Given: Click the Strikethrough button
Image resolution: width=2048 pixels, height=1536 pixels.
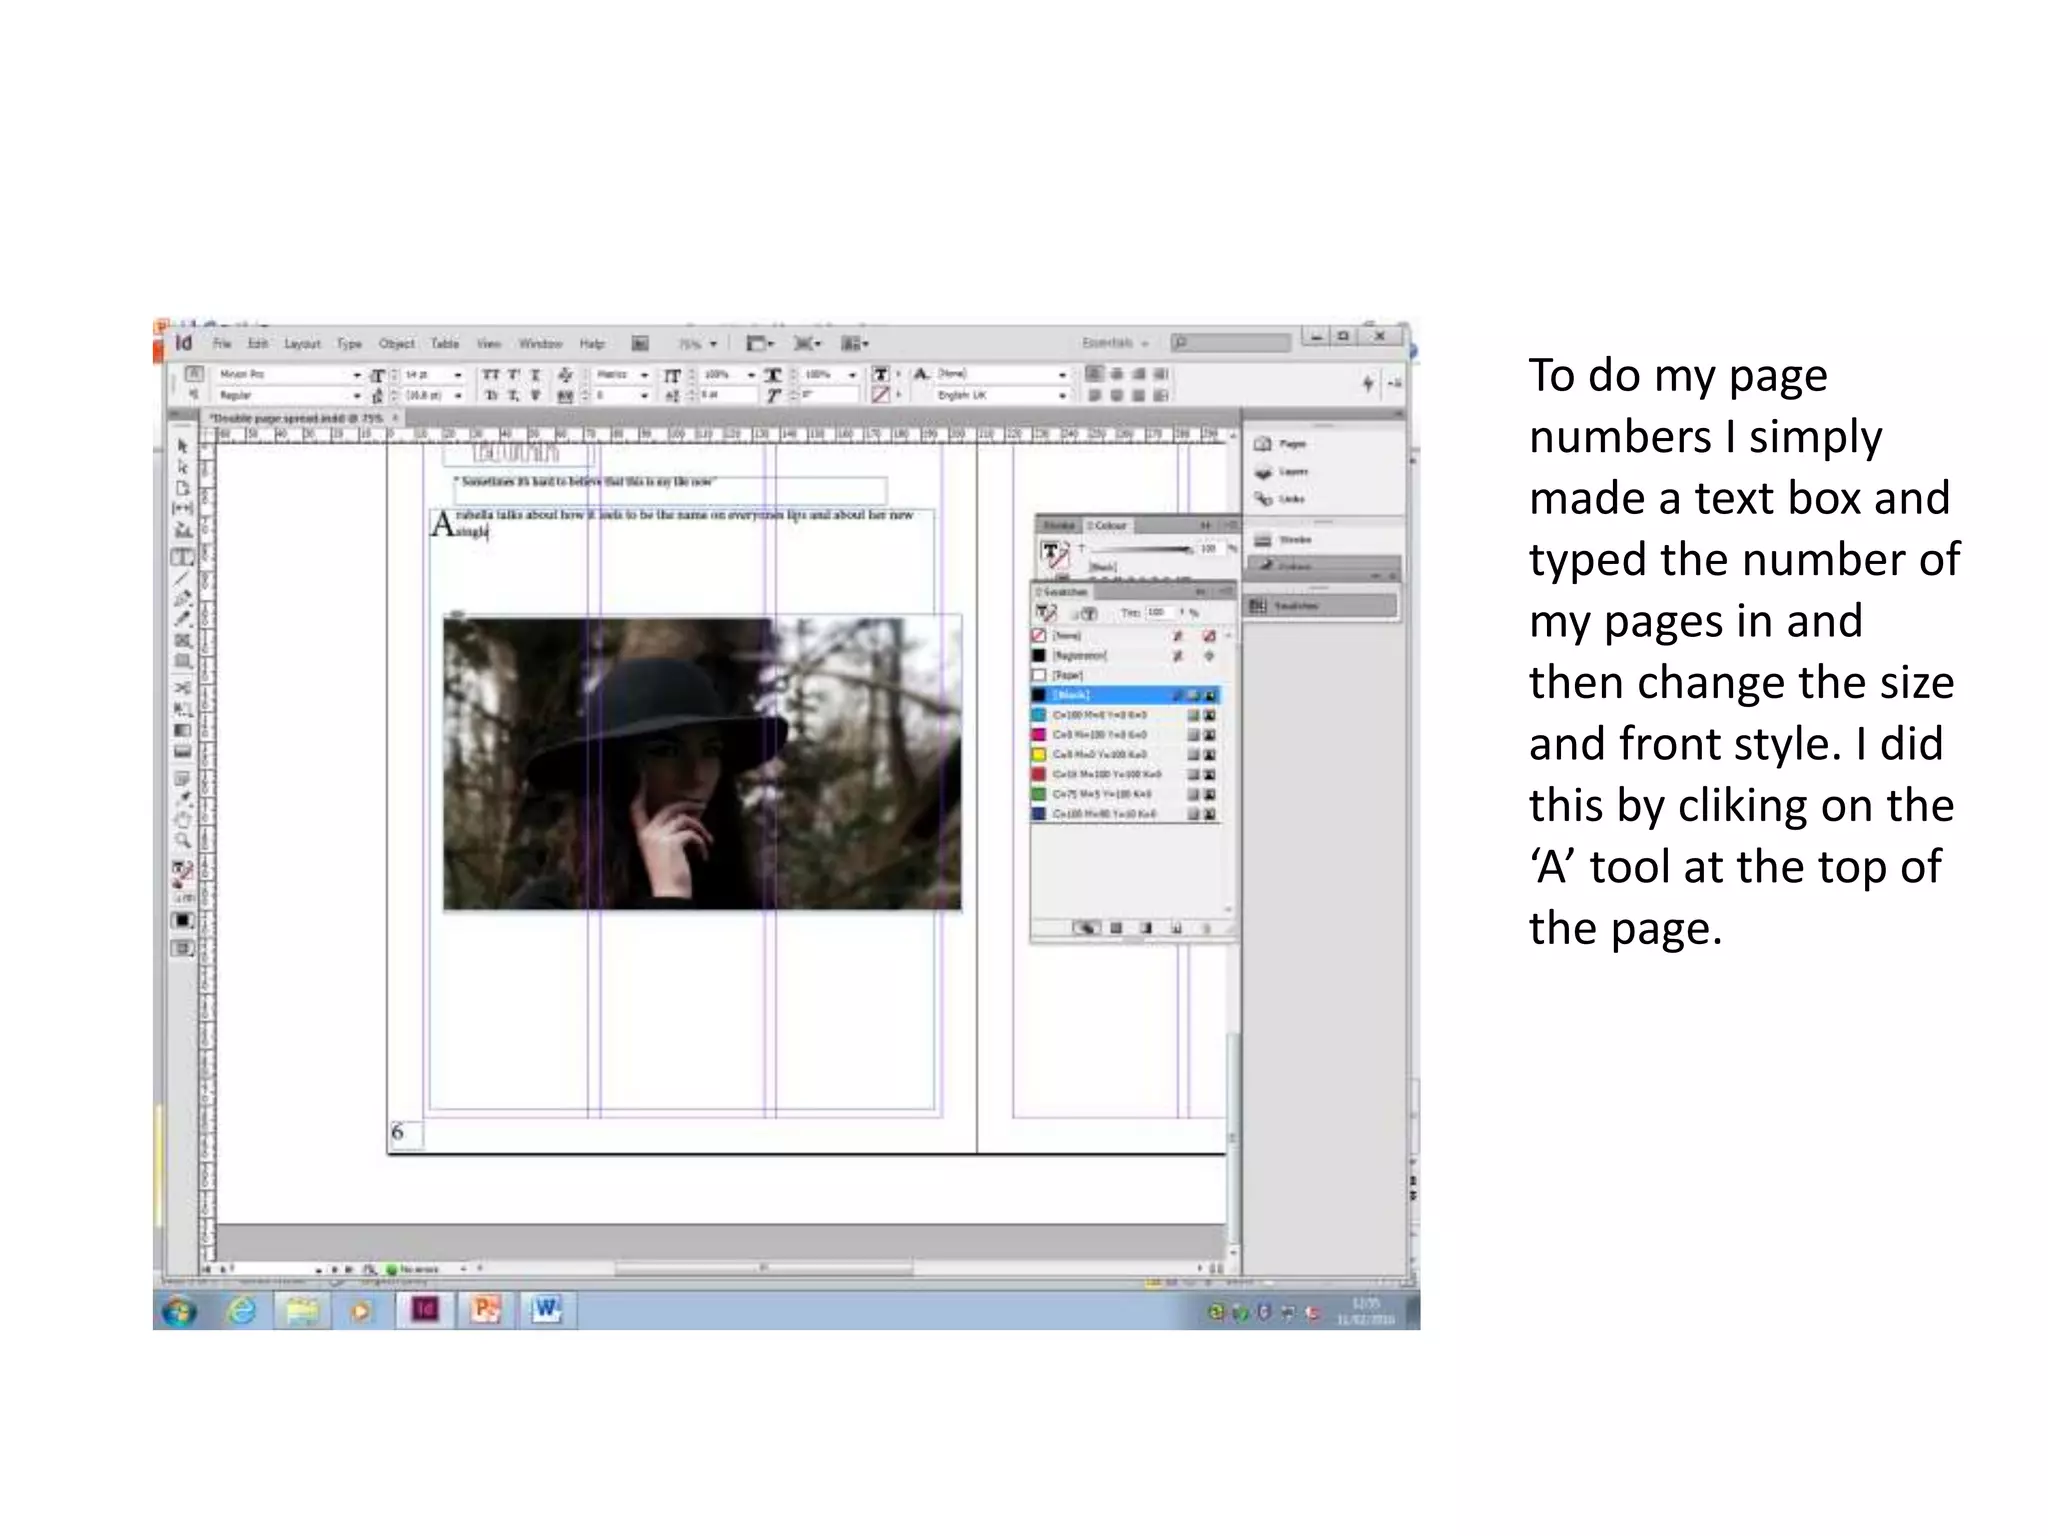Looking at the screenshot, I should (x=535, y=396).
